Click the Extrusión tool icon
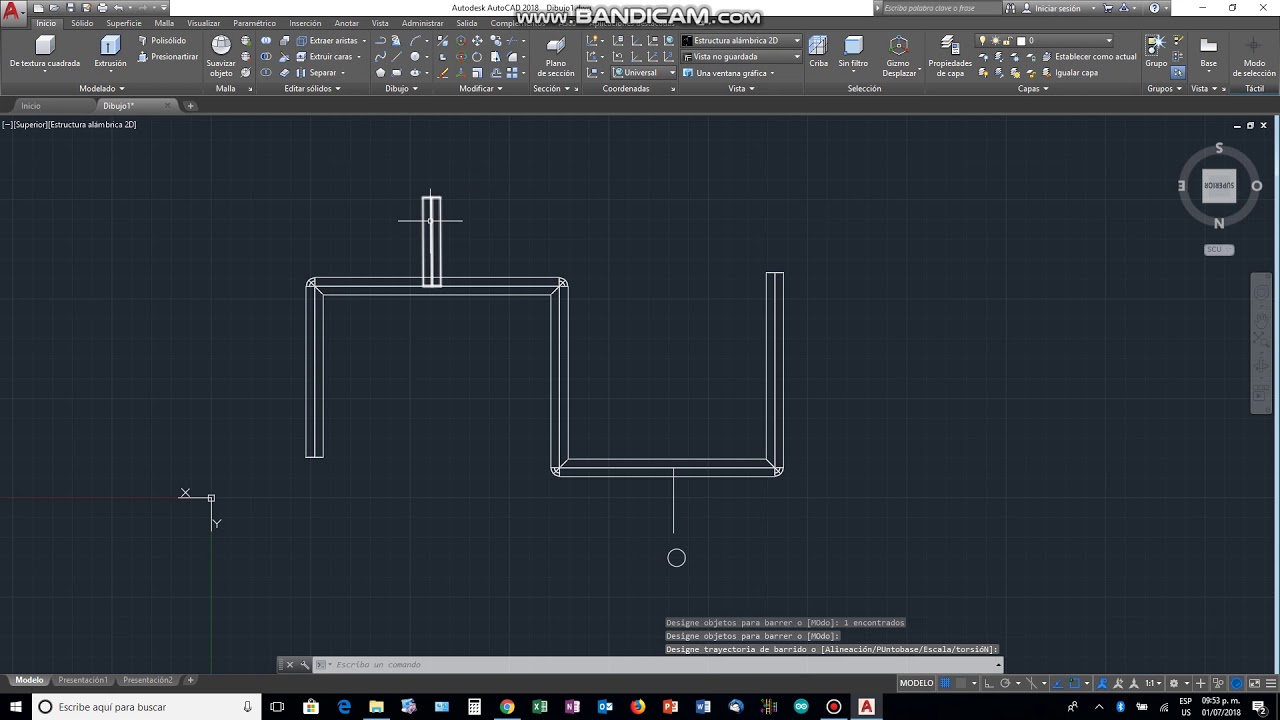The image size is (1280, 720). pyautogui.click(x=110, y=45)
